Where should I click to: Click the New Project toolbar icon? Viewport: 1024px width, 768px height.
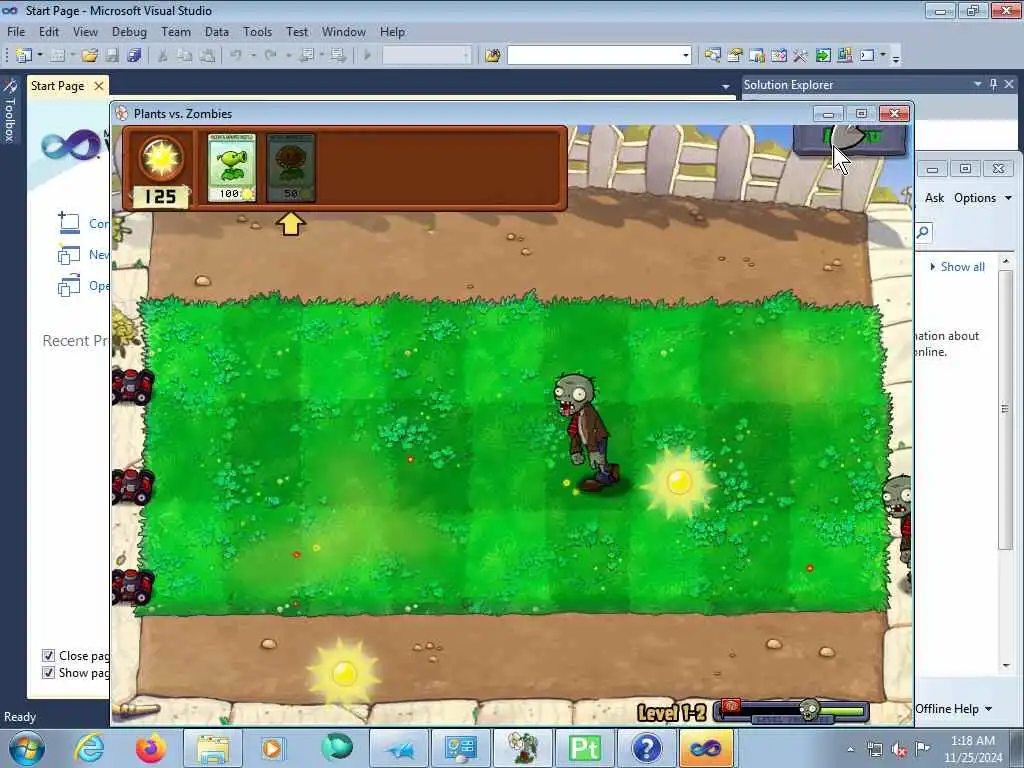[23, 56]
